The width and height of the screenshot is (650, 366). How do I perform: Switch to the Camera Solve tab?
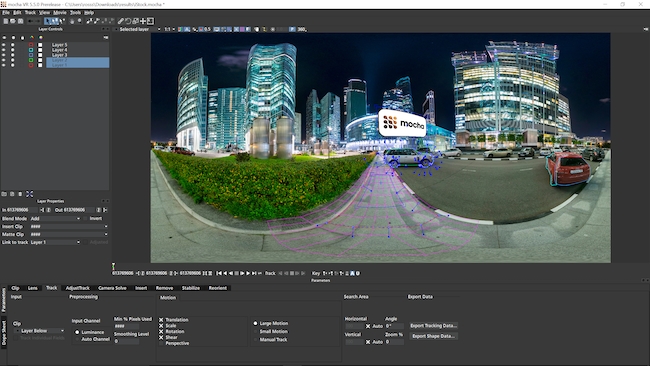(112, 288)
